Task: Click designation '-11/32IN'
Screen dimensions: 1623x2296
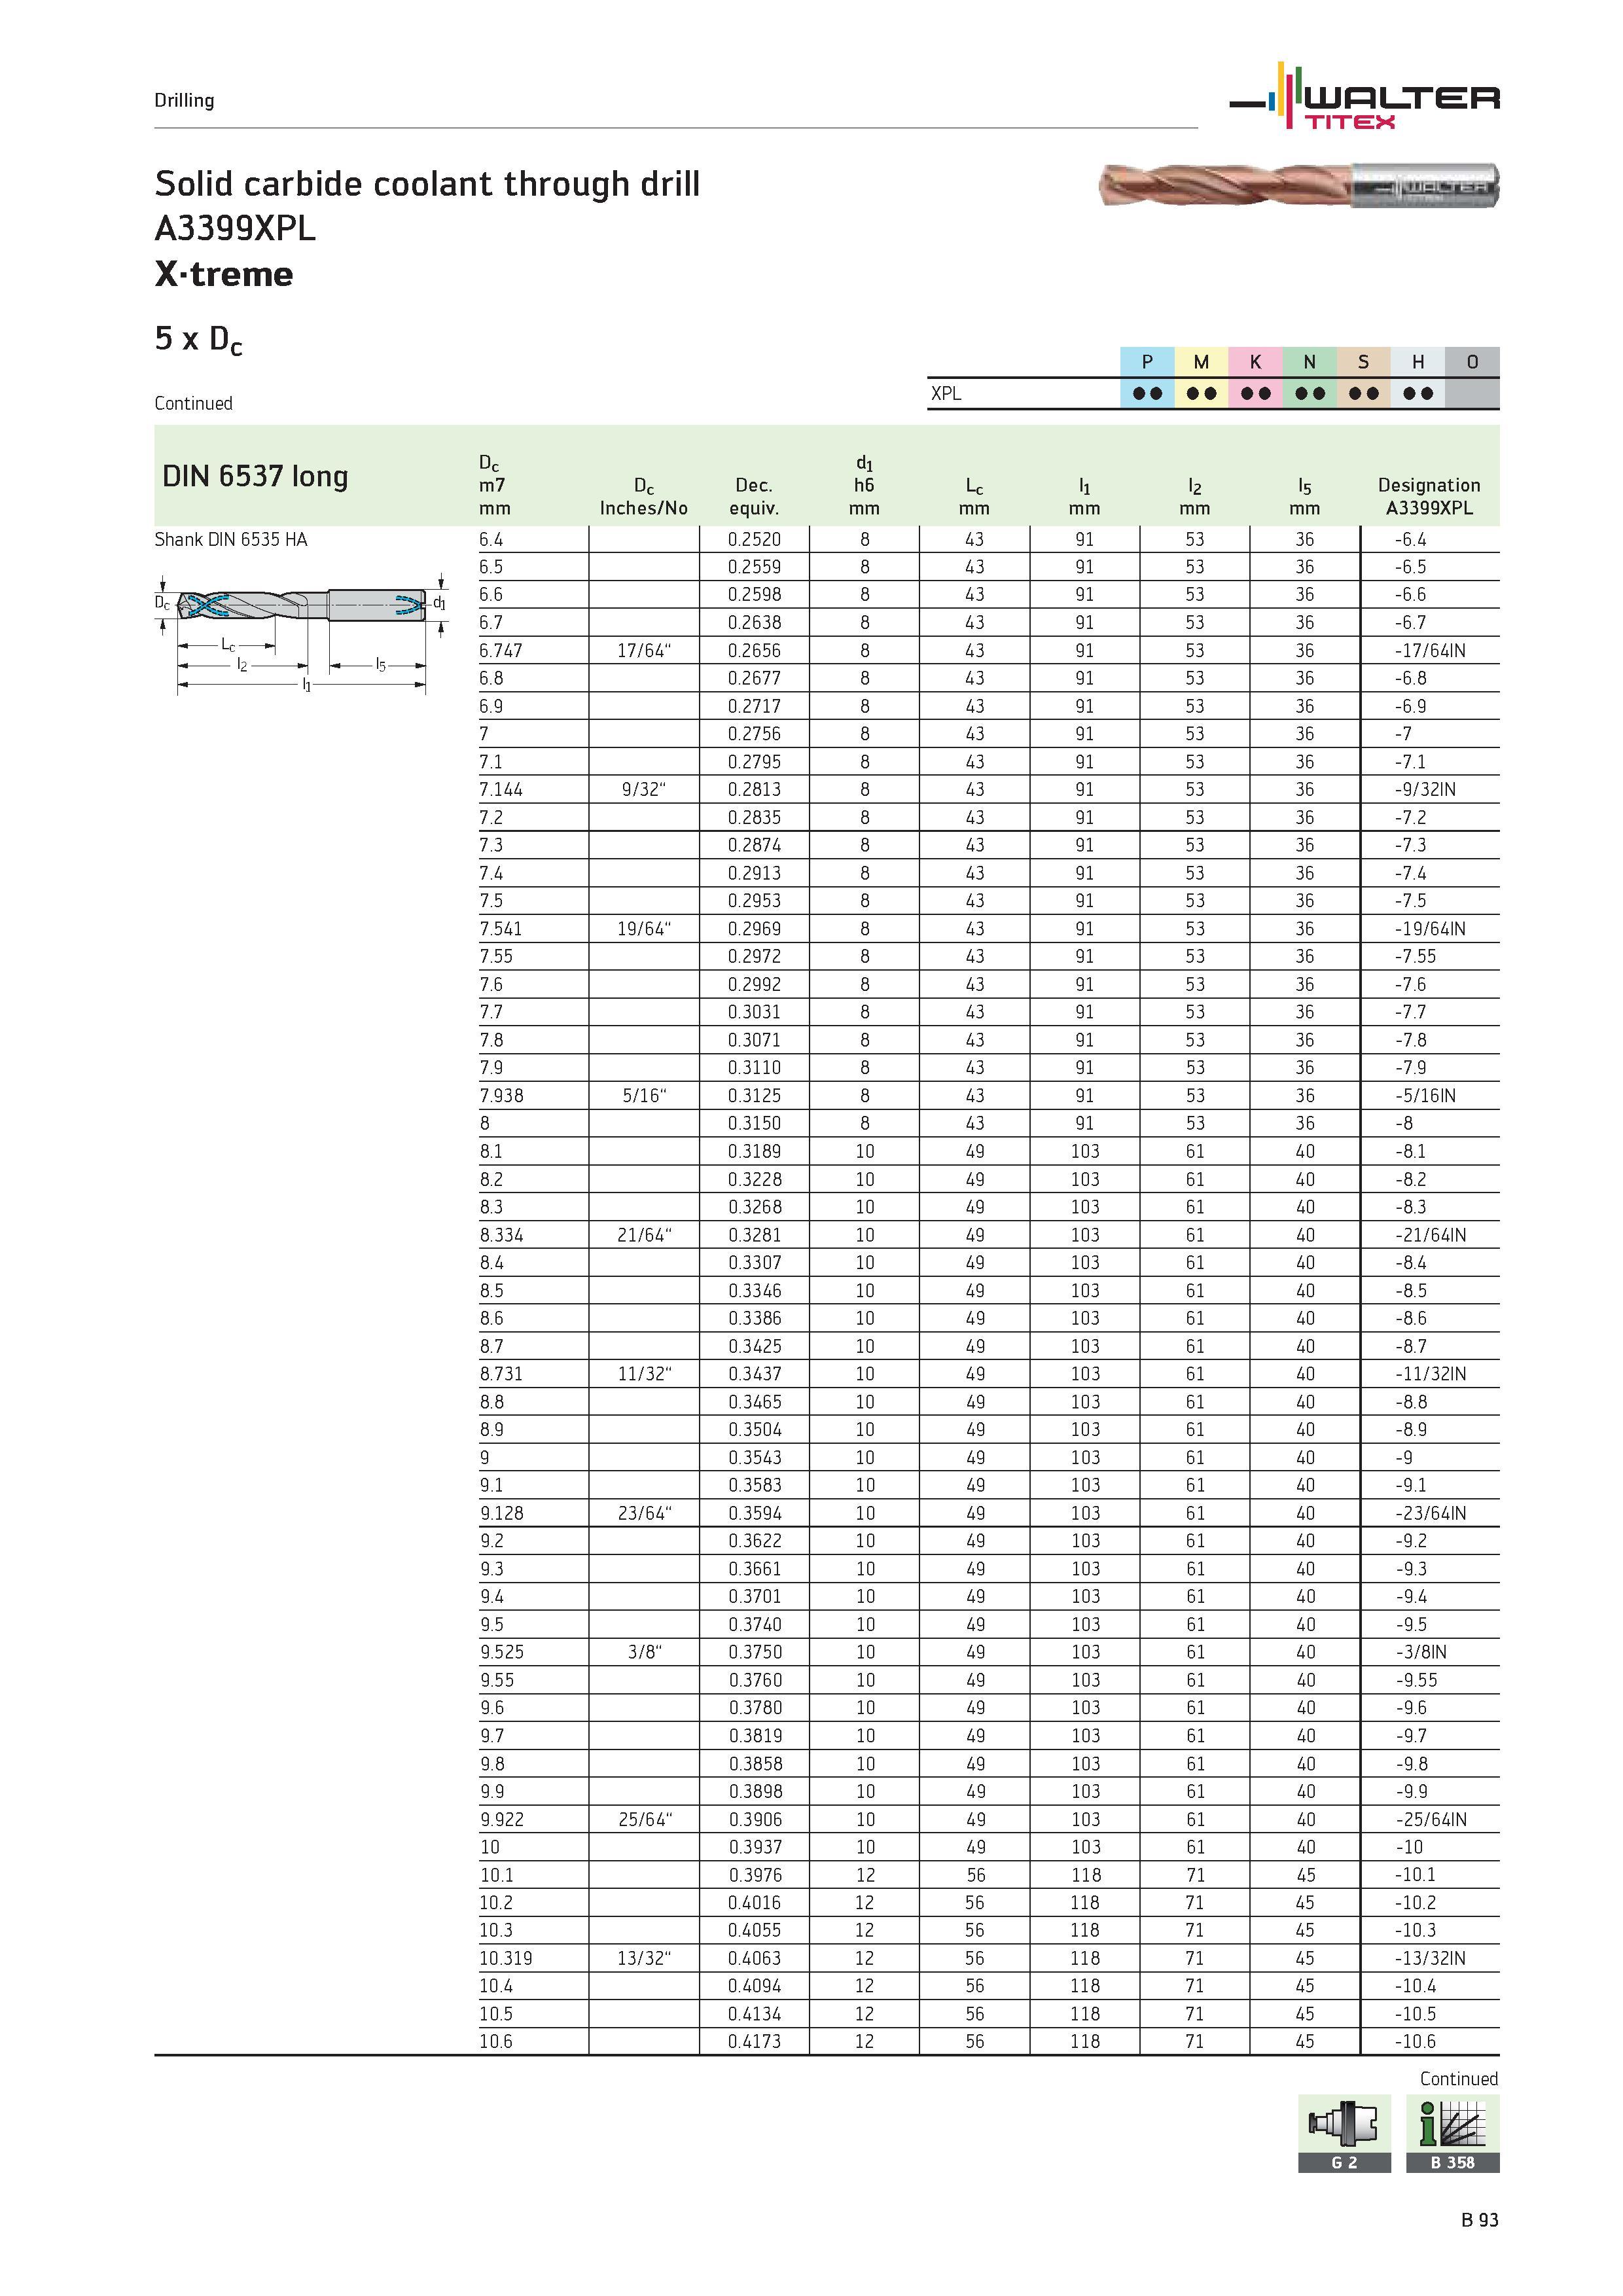Action: tap(1431, 1375)
